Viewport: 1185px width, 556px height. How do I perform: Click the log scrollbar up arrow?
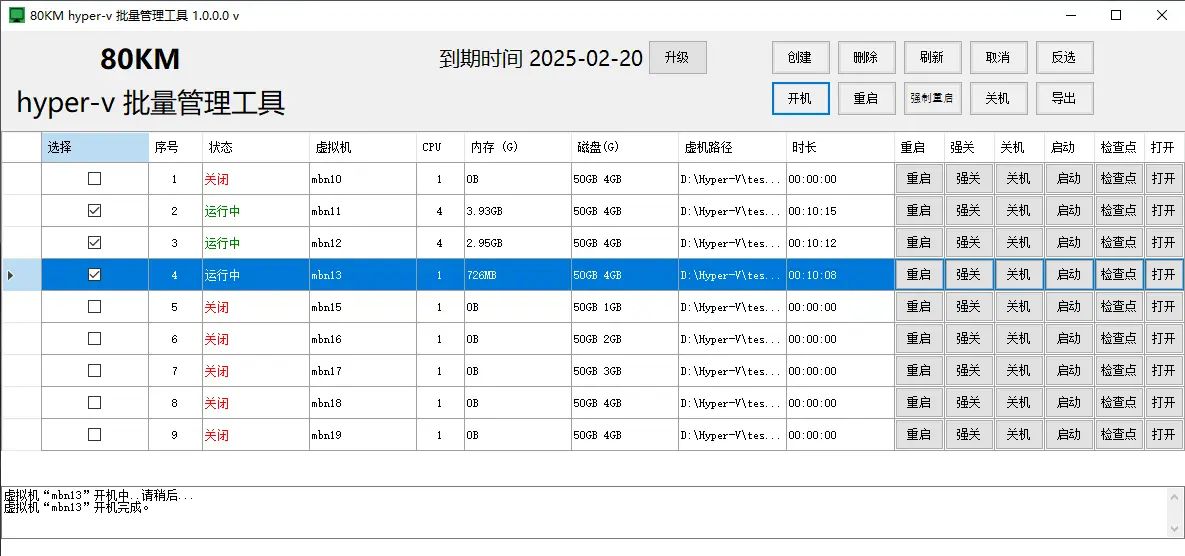[x=1174, y=496]
